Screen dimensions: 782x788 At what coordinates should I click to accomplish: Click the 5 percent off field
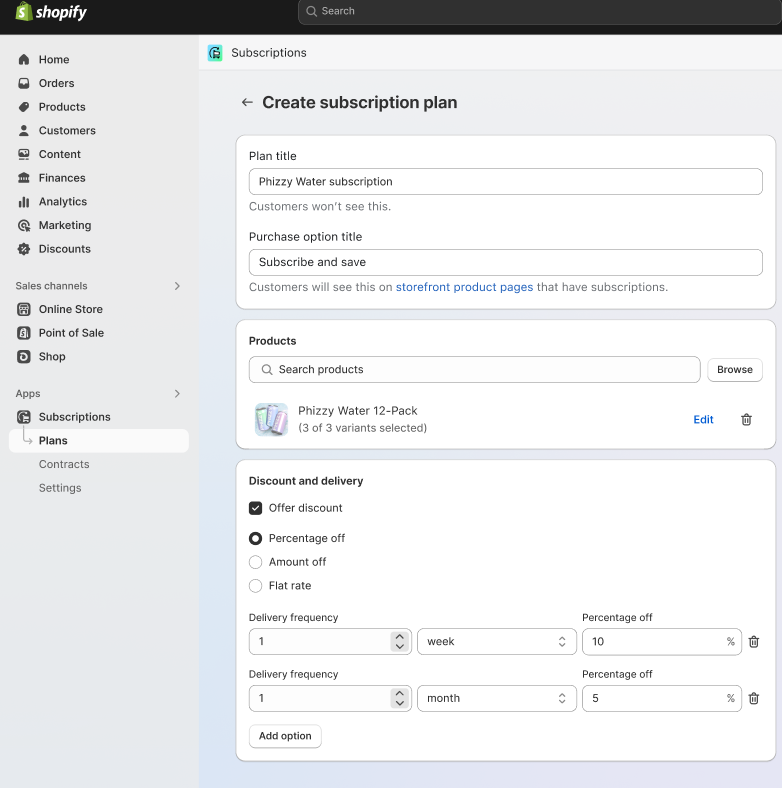661,699
